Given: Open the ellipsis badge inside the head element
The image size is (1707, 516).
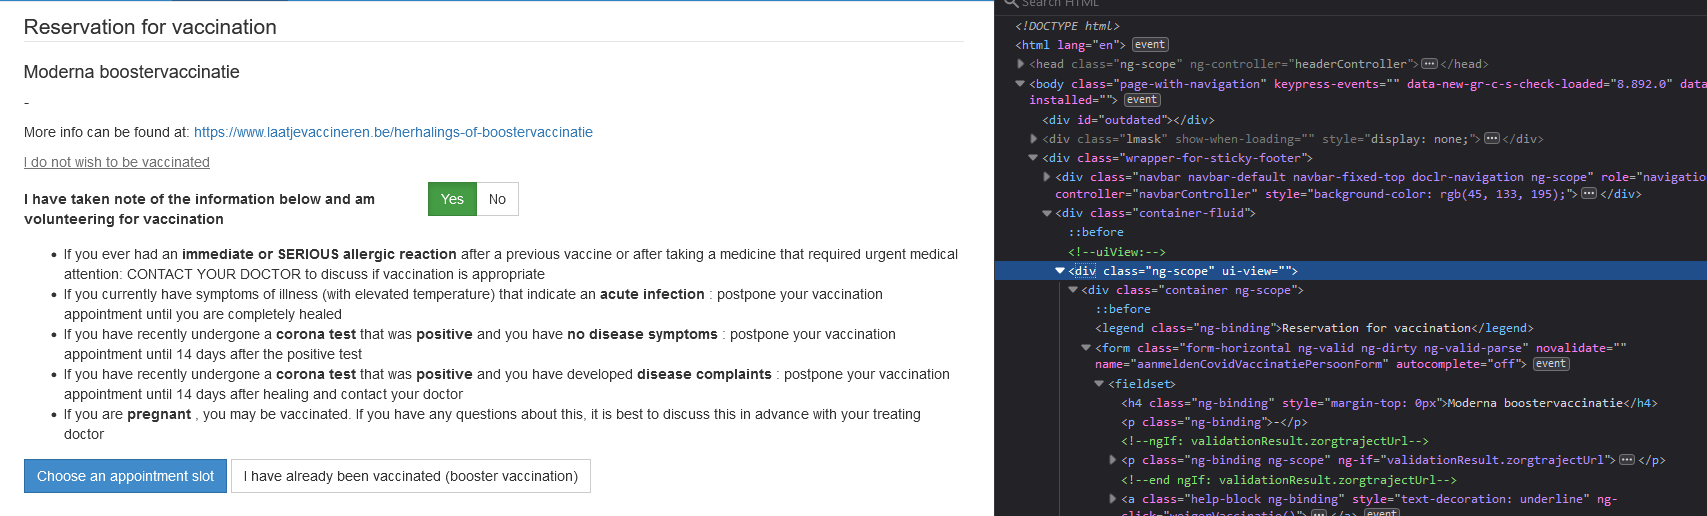Looking at the screenshot, I should (1429, 64).
